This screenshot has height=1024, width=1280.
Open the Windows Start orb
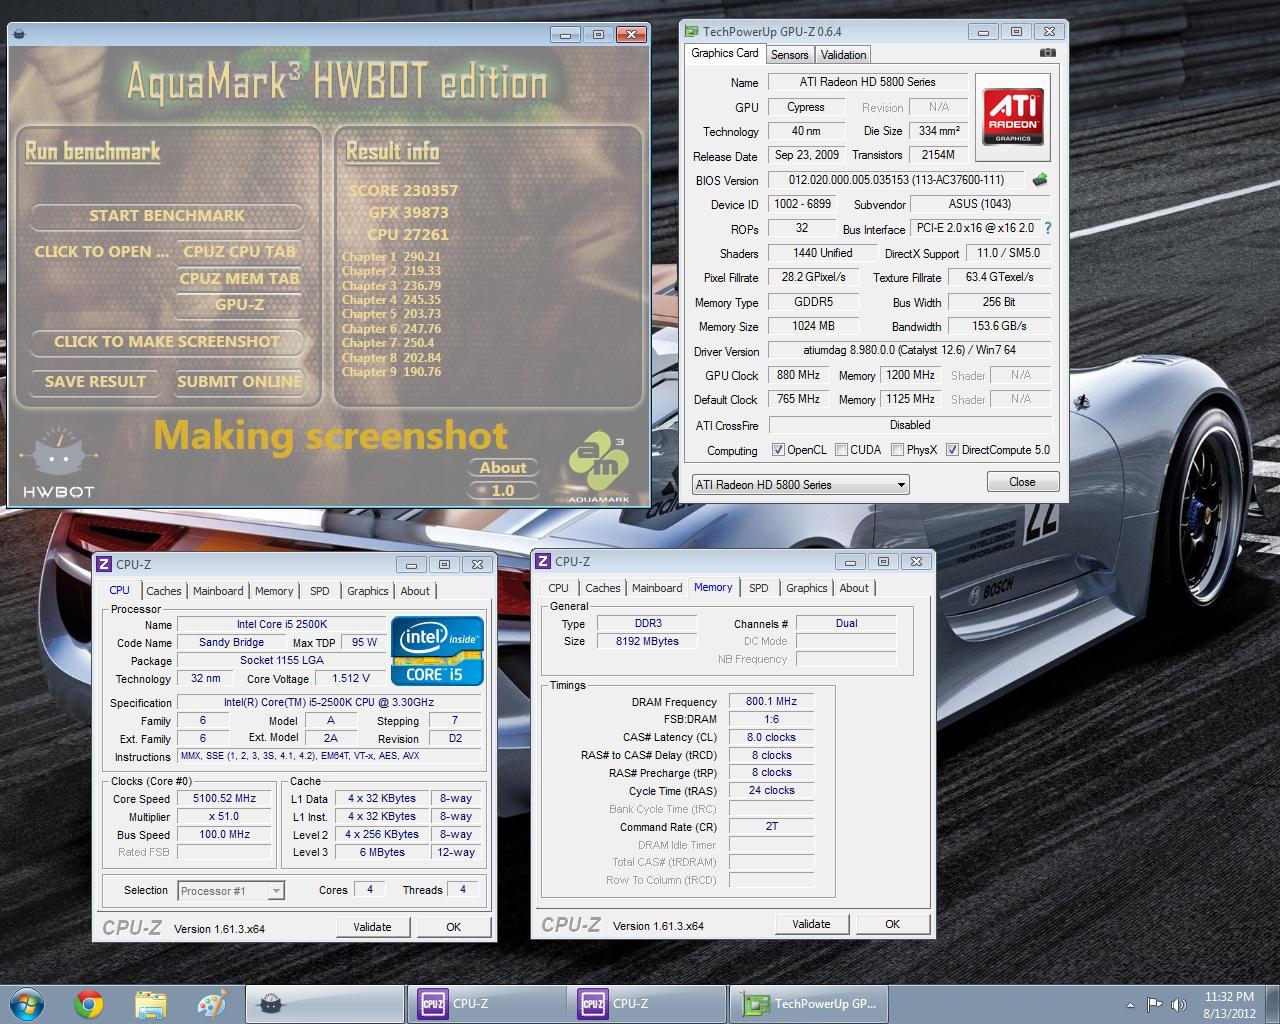coord(27,1004)
